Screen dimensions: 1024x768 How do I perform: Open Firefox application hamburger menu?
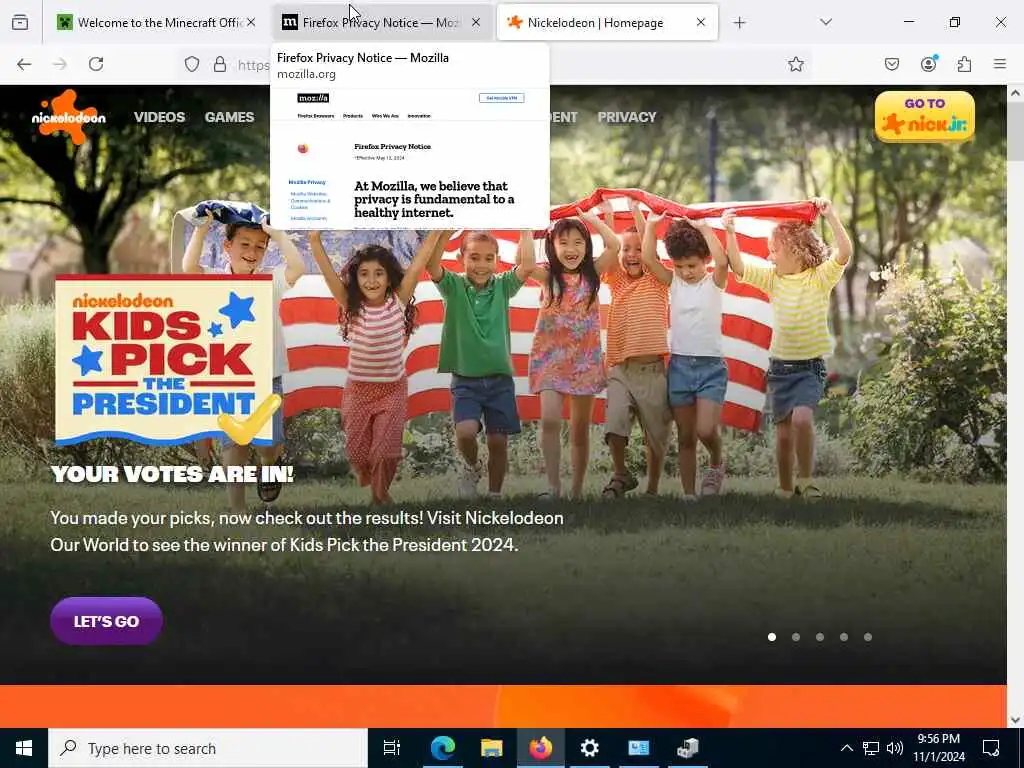pyautogui.click(x=1000, y=64)
